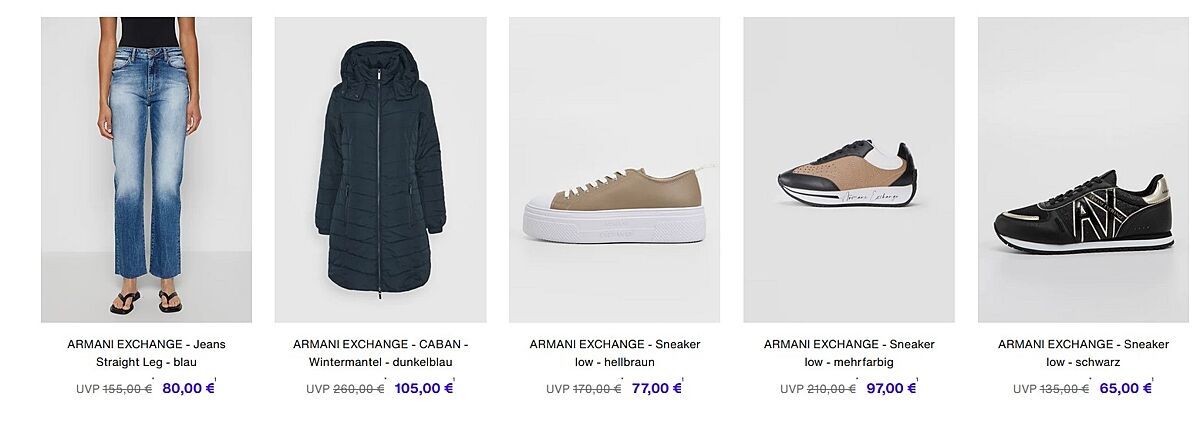
Task: Click the 77,00 € sneaker price
Action: 656,389
